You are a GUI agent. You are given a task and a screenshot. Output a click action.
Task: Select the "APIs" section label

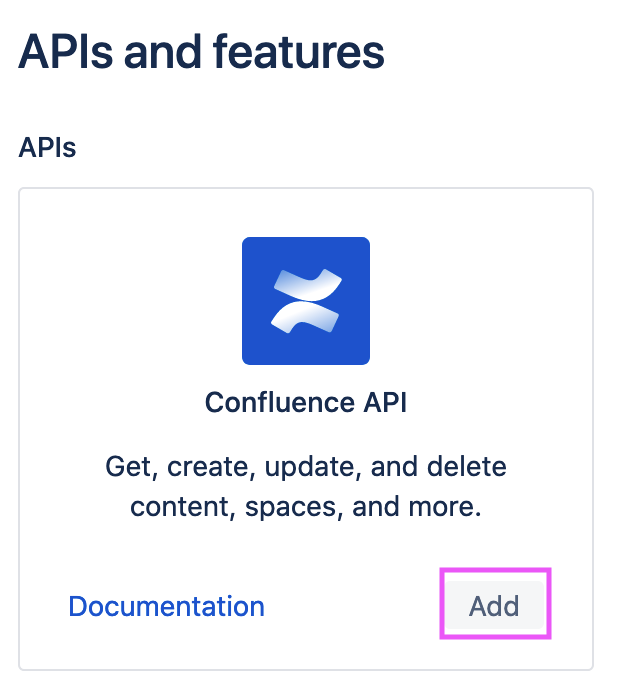48,148
